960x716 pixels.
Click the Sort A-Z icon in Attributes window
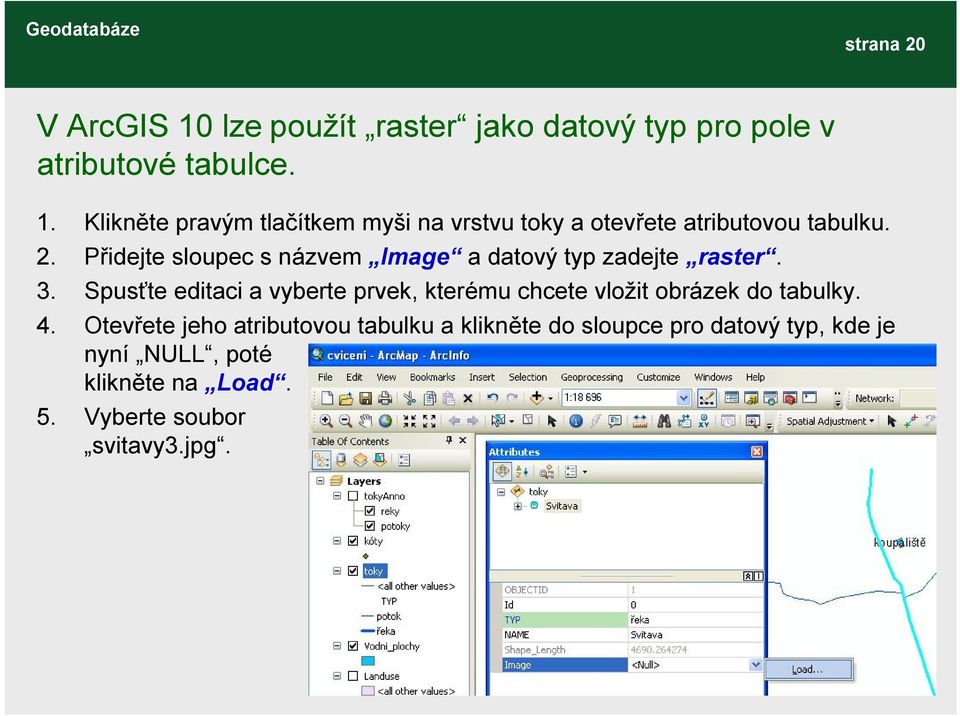522,472
